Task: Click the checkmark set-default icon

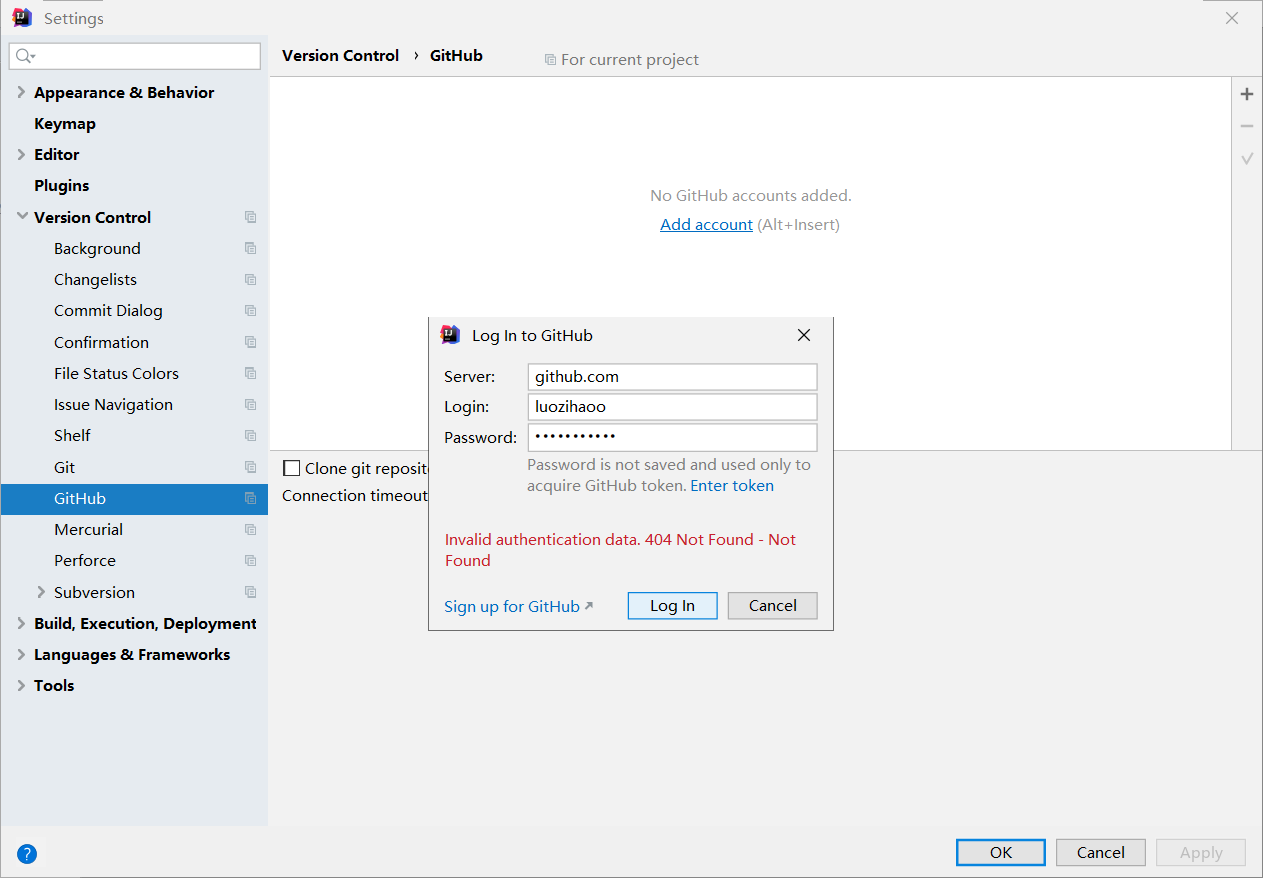Action: (1247, 159)
